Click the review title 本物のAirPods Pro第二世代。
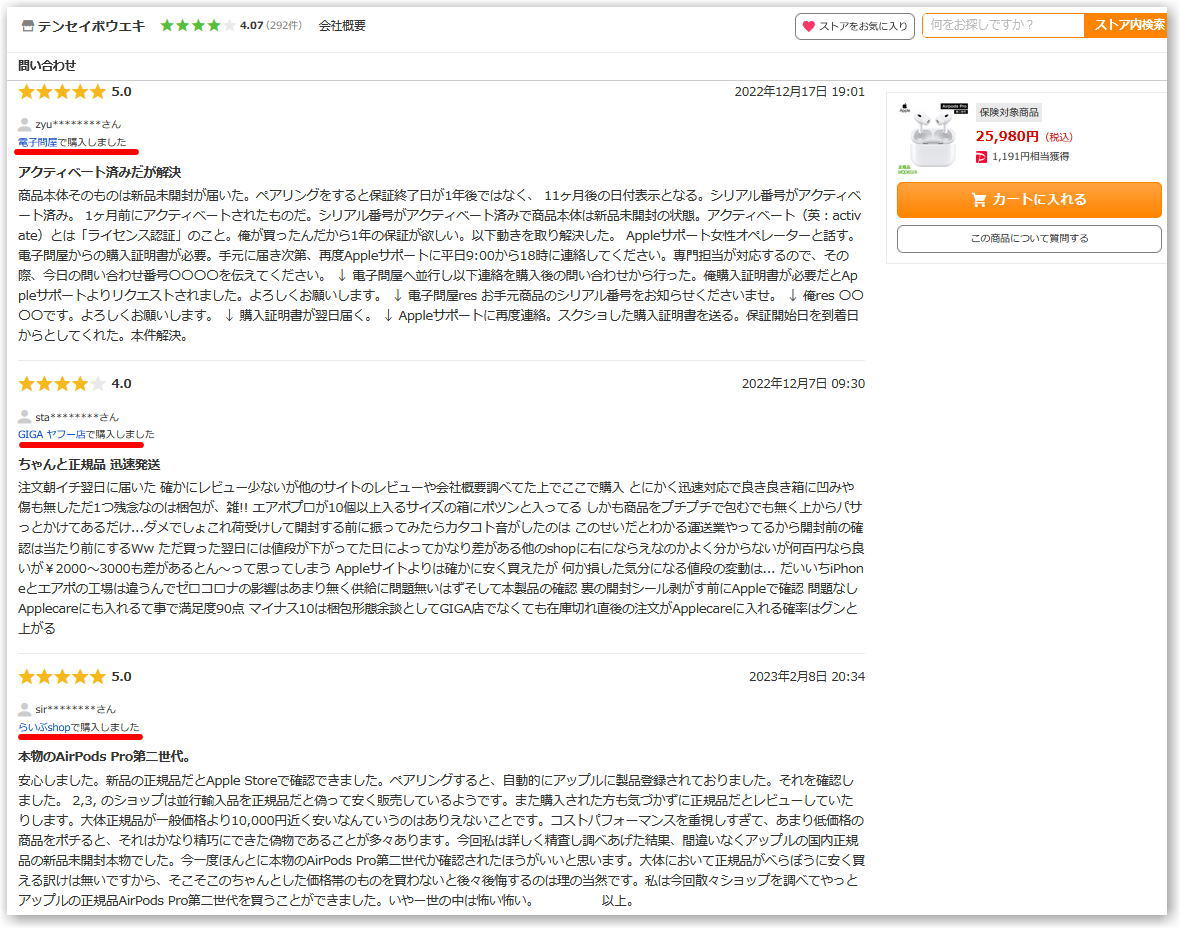 (x=105, y=756)
